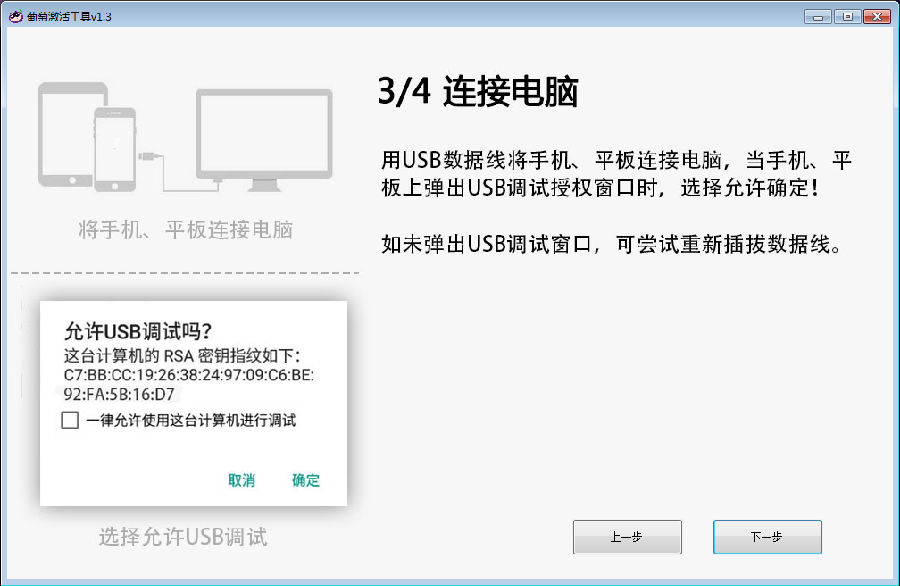Click the 将手机、平板连接电脑 caption
The image size is (900, 586).
click(185, 230)
